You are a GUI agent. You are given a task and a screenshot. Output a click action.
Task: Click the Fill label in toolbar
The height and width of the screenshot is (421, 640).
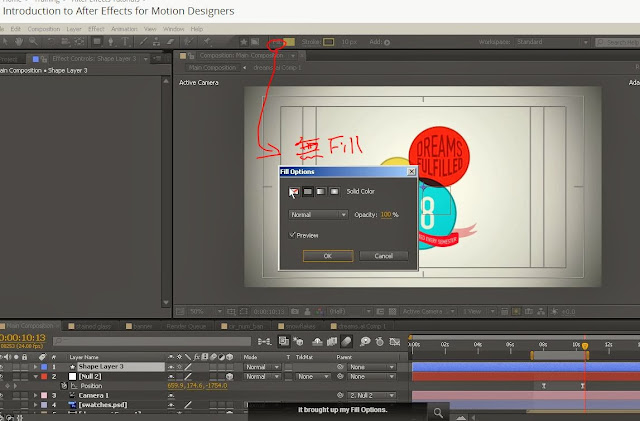pyautogui.click(x=277, y=42)
